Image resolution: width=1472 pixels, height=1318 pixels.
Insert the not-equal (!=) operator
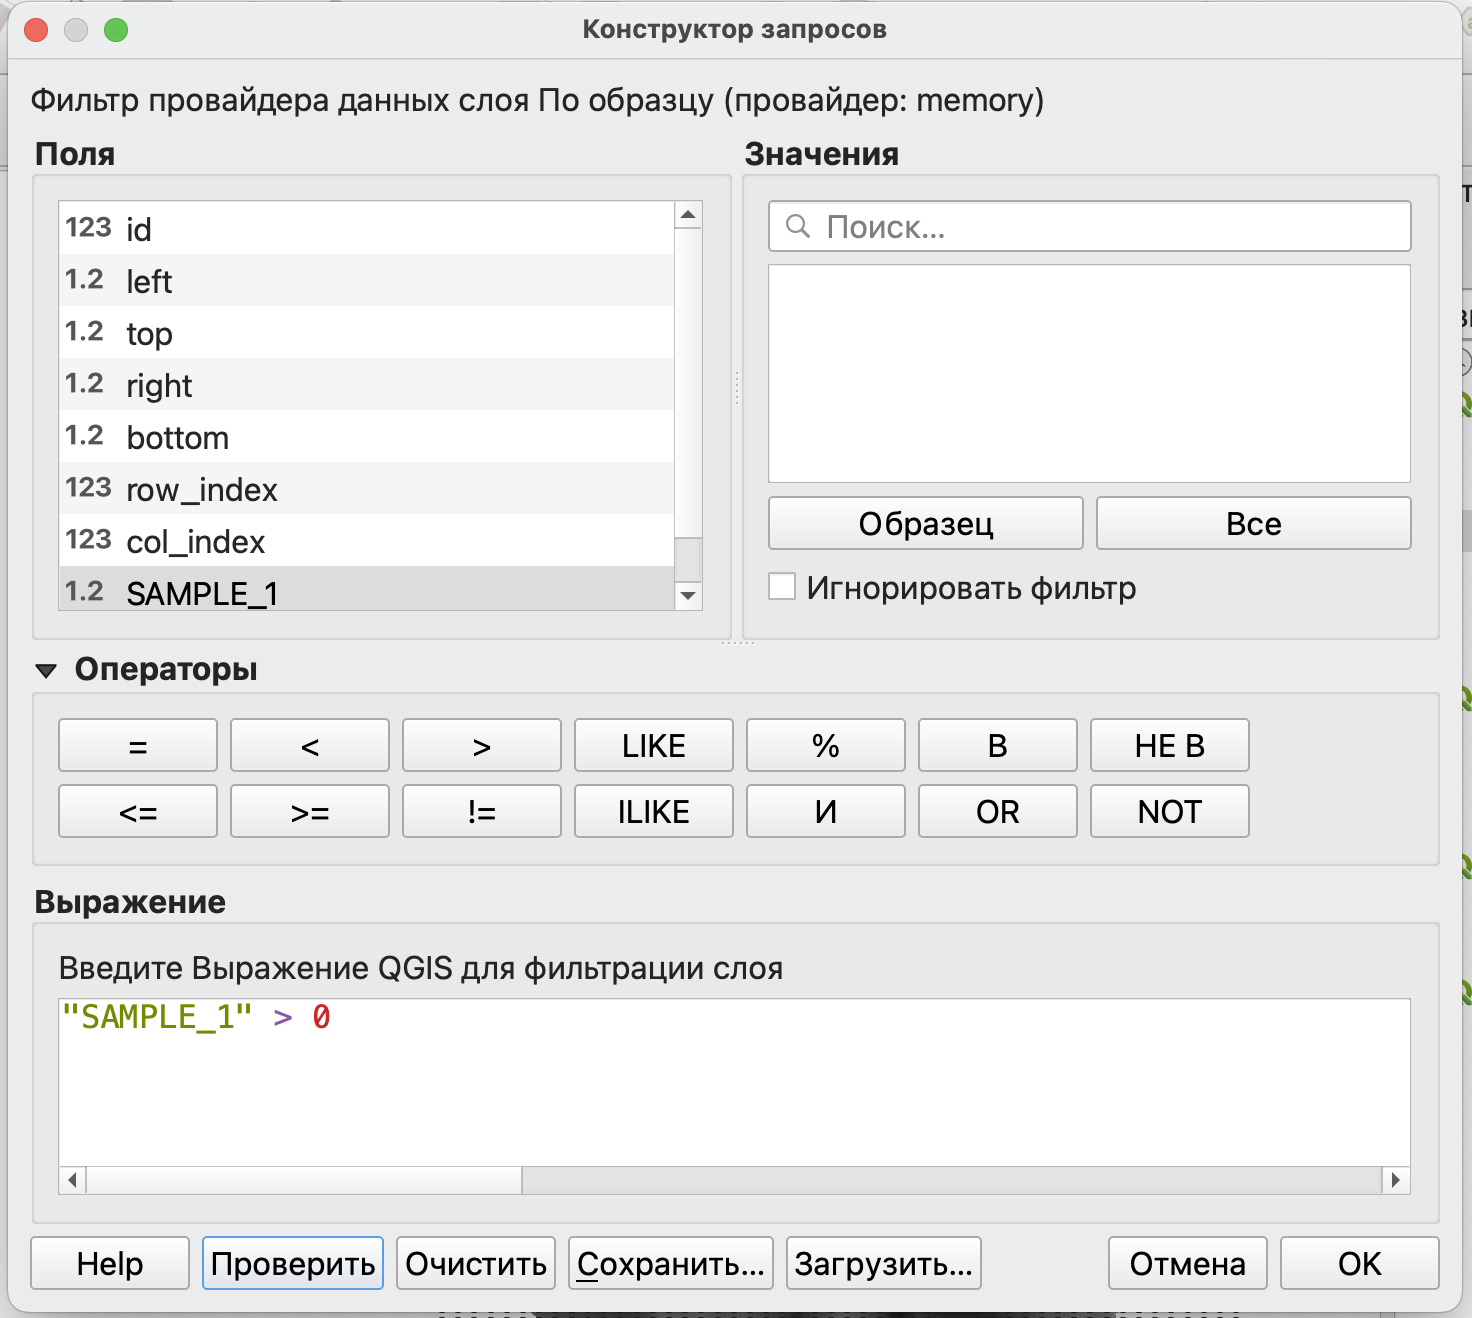pyautogui.click(x=481, y=812)
